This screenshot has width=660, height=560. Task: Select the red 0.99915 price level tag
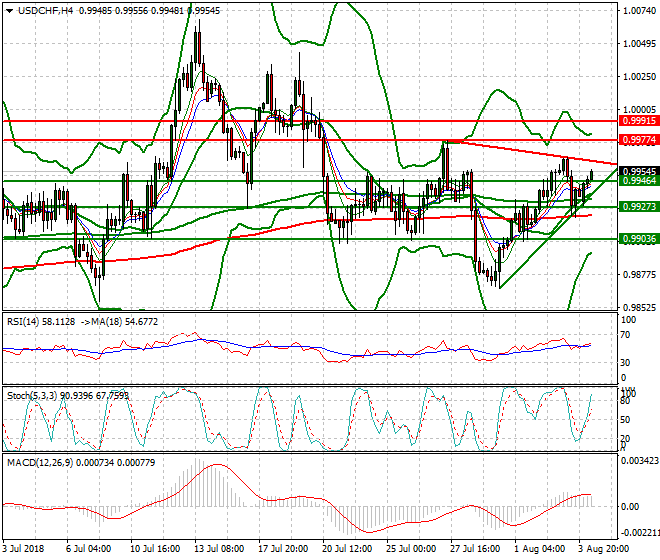pyautogui.click(x=639, y=120)
